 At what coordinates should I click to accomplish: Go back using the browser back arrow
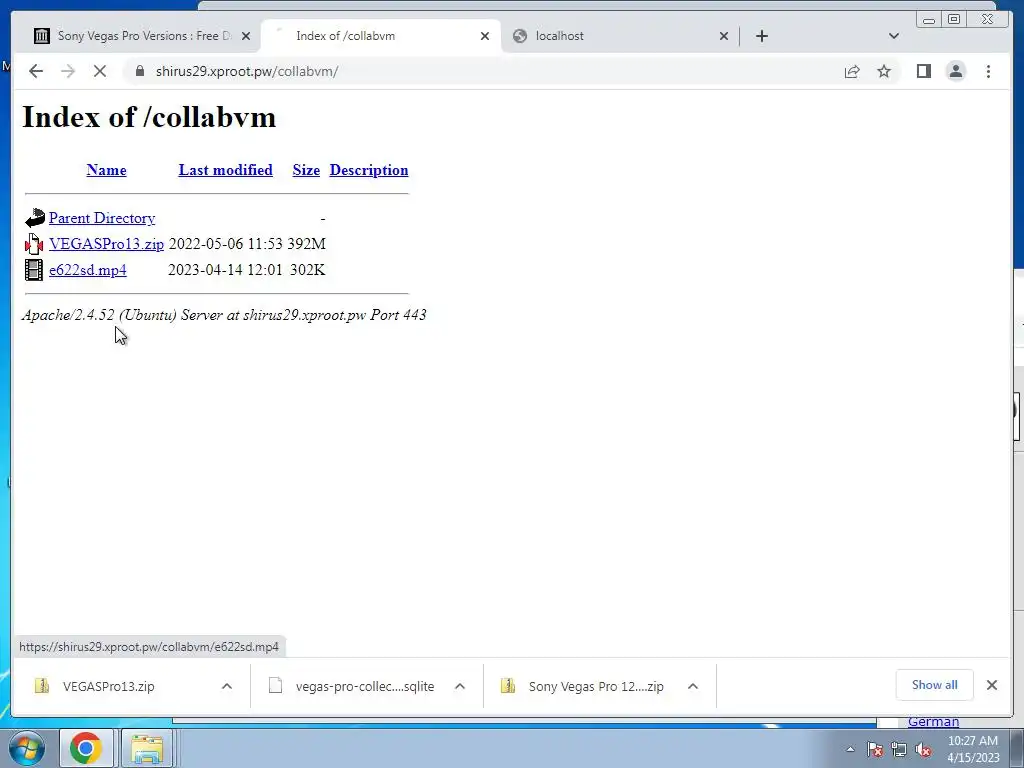coord(36,71)
